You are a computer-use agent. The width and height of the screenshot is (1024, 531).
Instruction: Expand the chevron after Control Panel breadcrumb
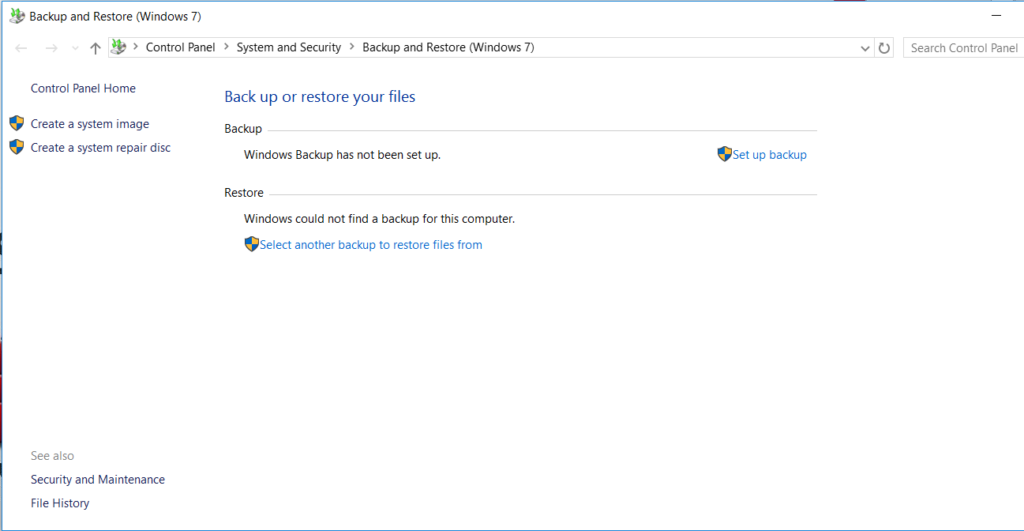[x=227, y=47]
